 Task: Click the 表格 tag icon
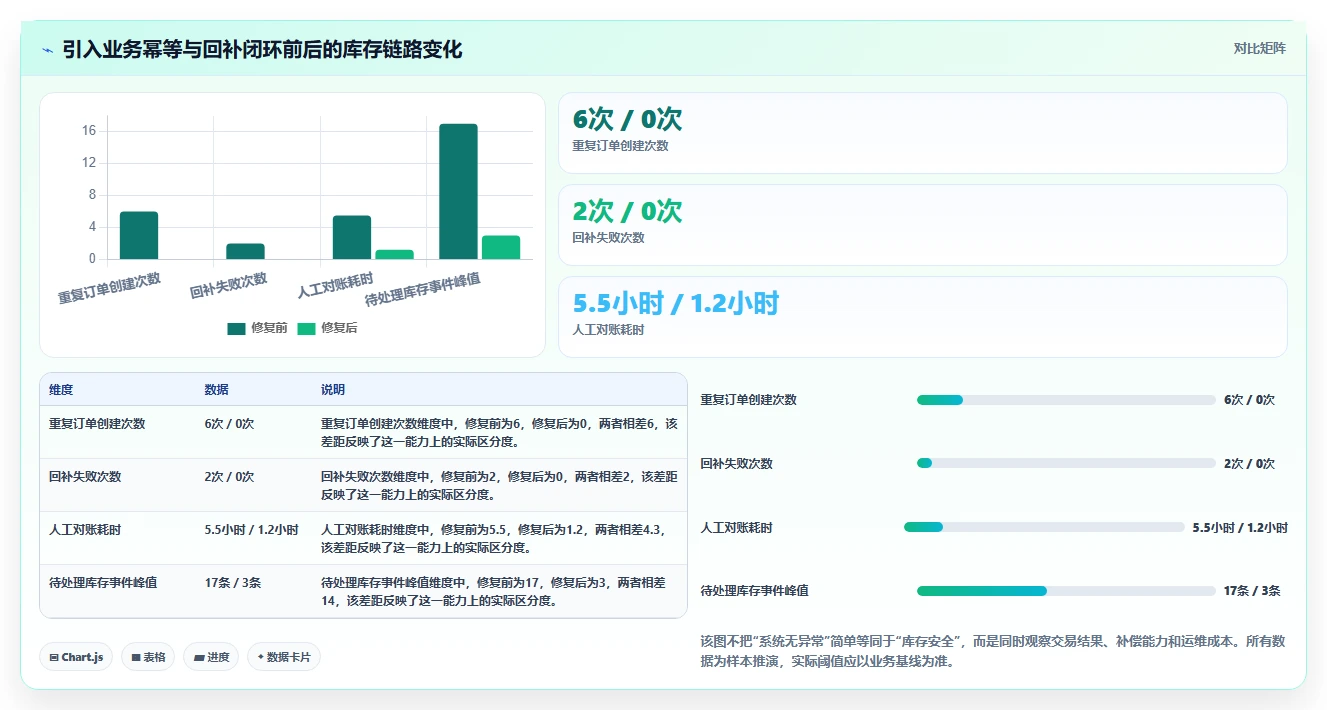pos(135,657)
